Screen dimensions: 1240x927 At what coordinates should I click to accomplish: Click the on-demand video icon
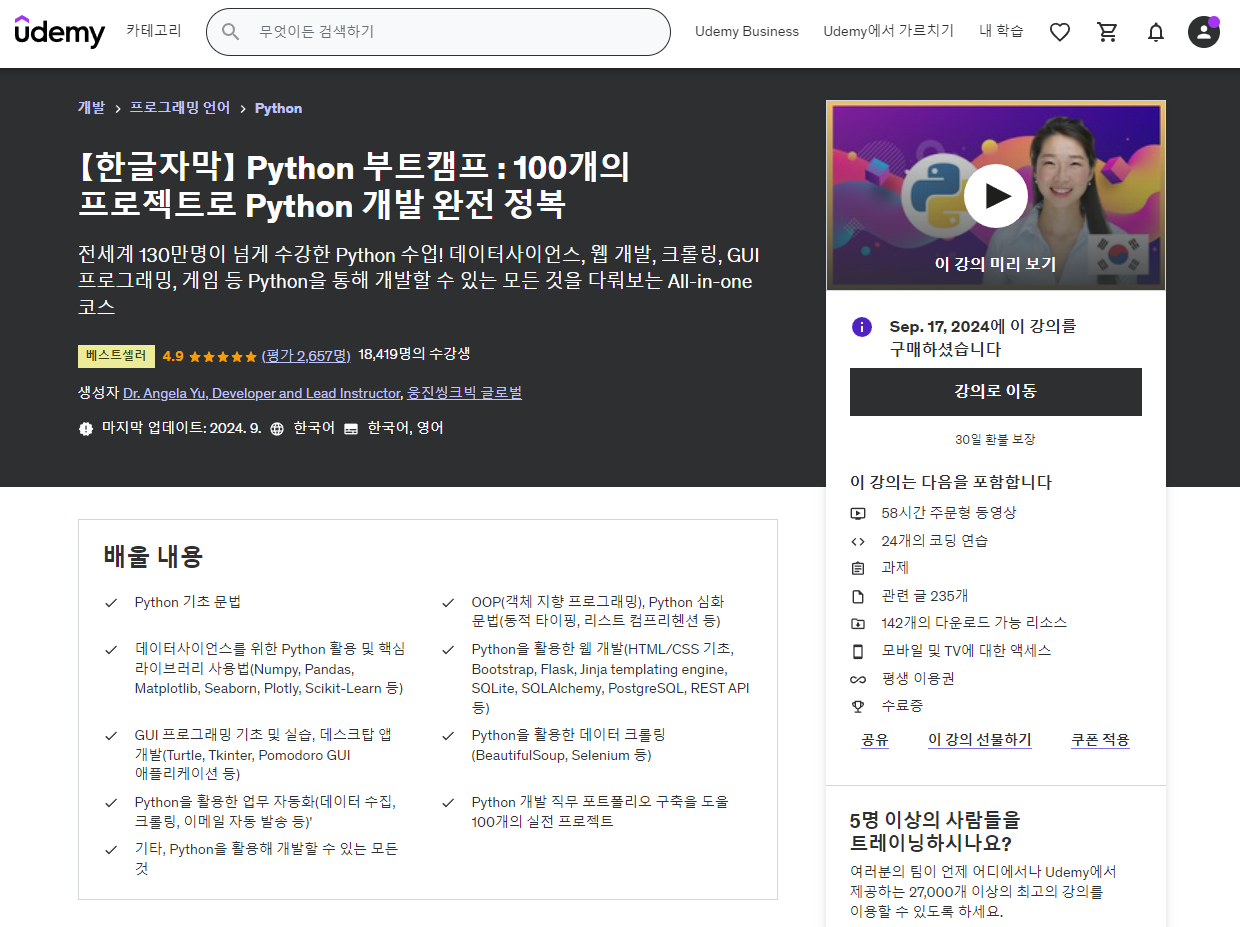point(858,513)
